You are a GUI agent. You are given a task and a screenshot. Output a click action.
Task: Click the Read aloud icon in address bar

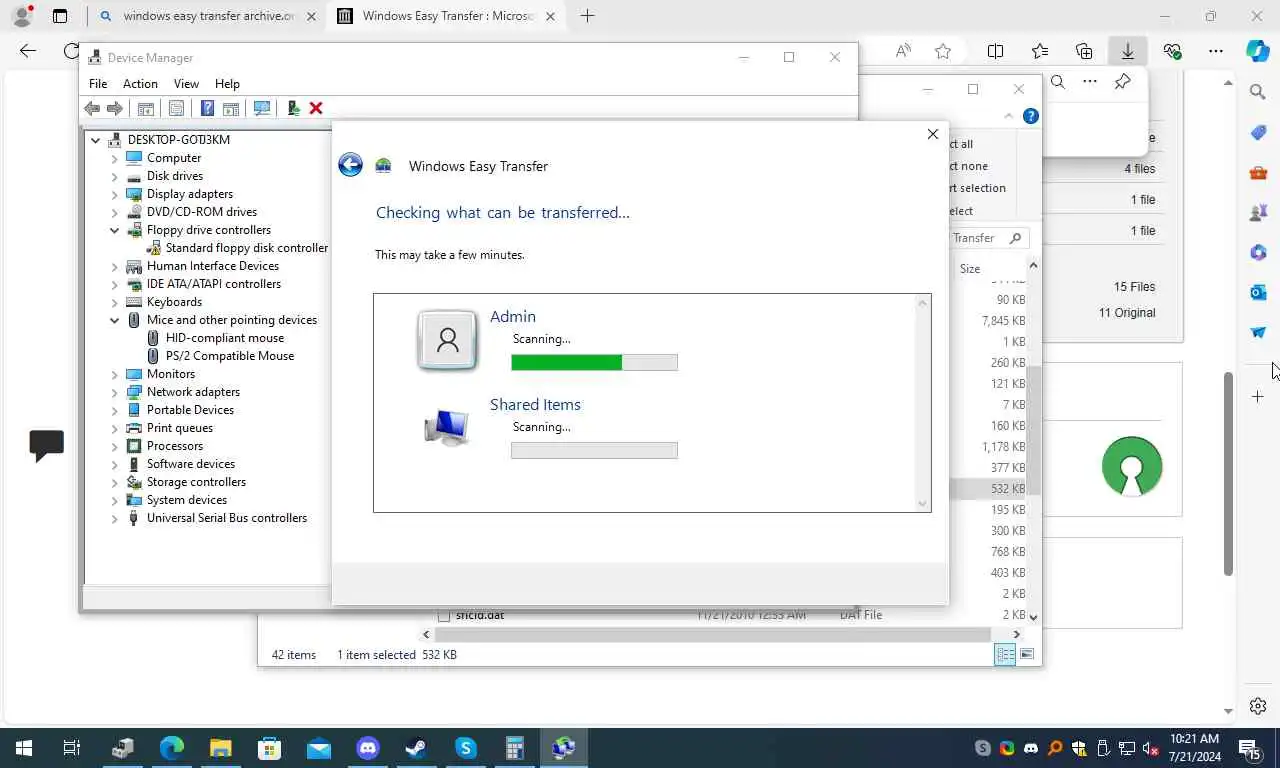903,51
